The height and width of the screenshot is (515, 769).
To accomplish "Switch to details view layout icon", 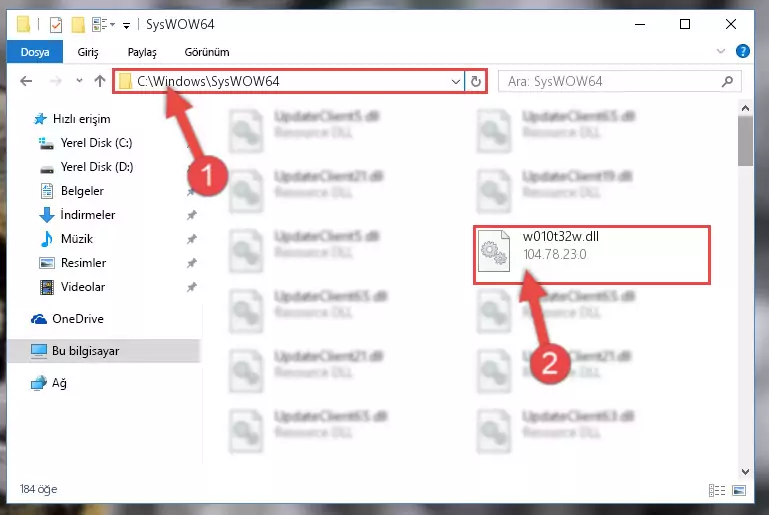I will 717,490.
